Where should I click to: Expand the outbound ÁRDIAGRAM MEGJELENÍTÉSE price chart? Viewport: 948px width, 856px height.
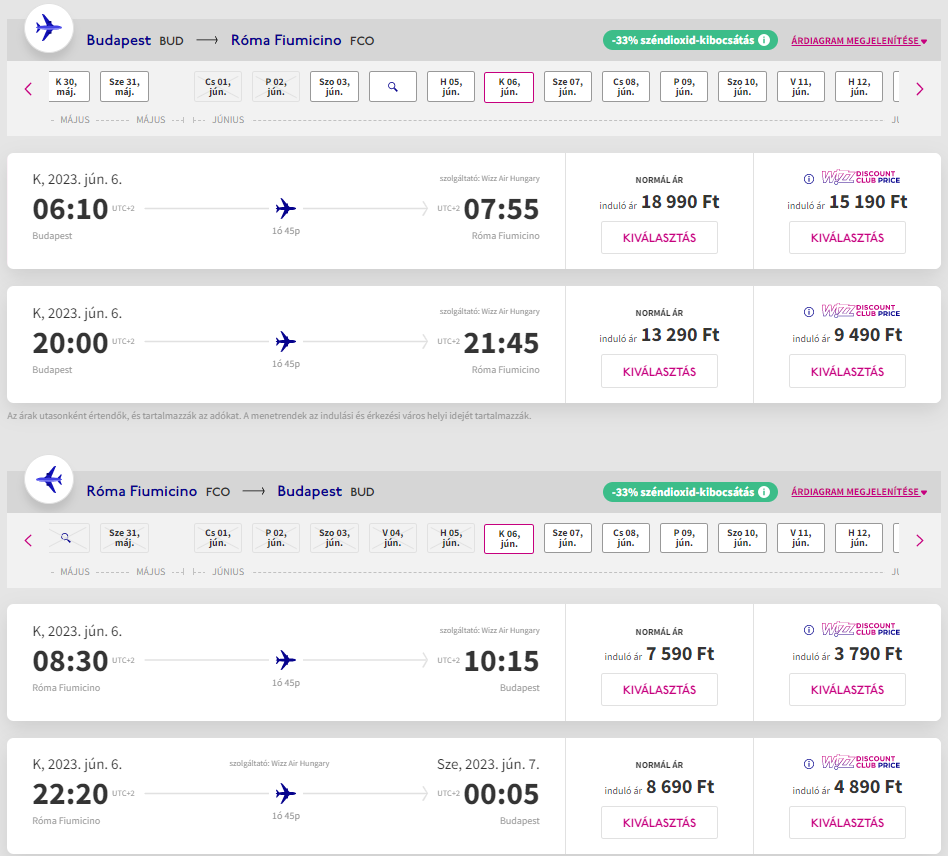point(859,41)
